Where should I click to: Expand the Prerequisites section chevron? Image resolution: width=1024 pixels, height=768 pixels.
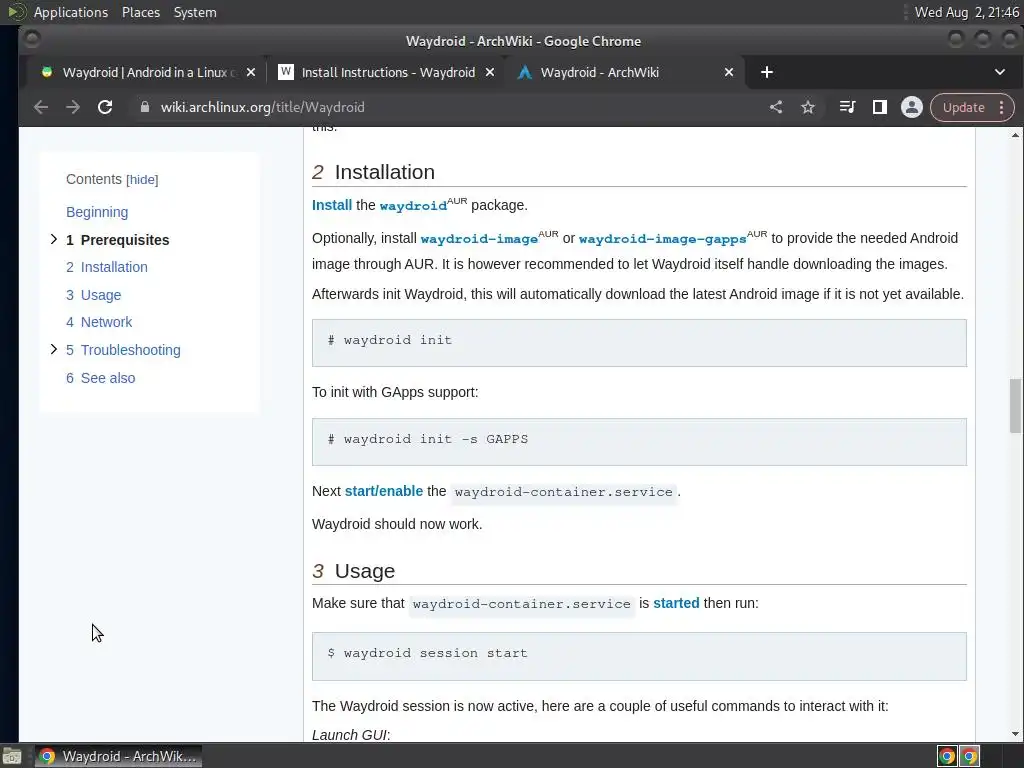click(x=54, y=240)
